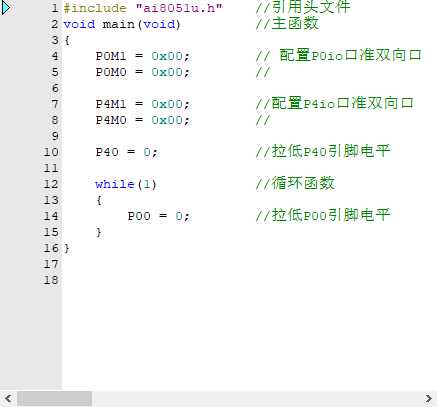Click the horizontal scrollbar left arrow

click(x=8, y=399)
